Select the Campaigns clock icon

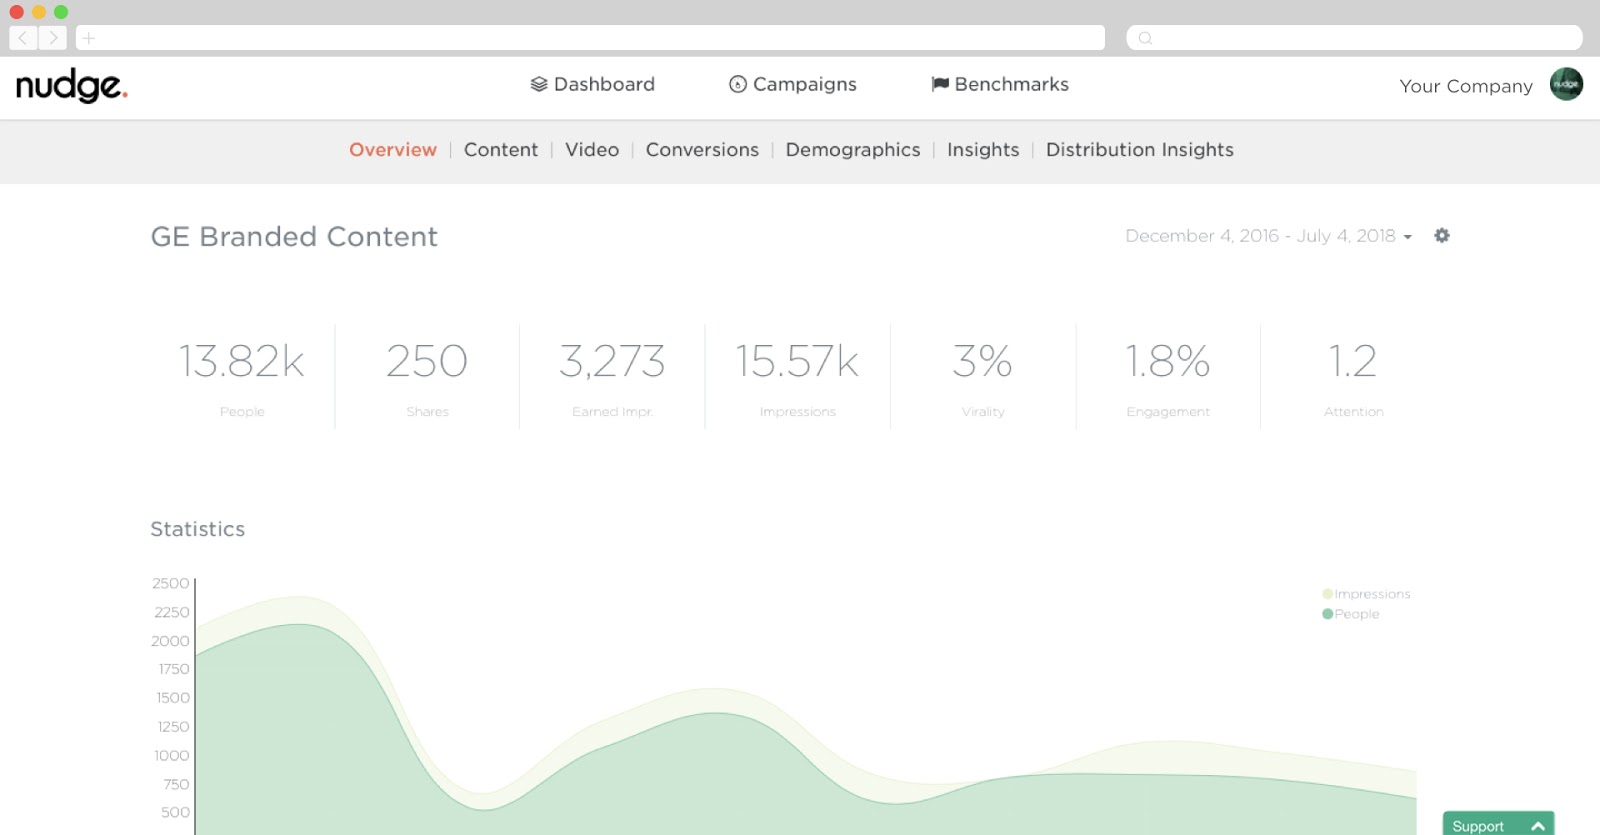click(737, 84)
